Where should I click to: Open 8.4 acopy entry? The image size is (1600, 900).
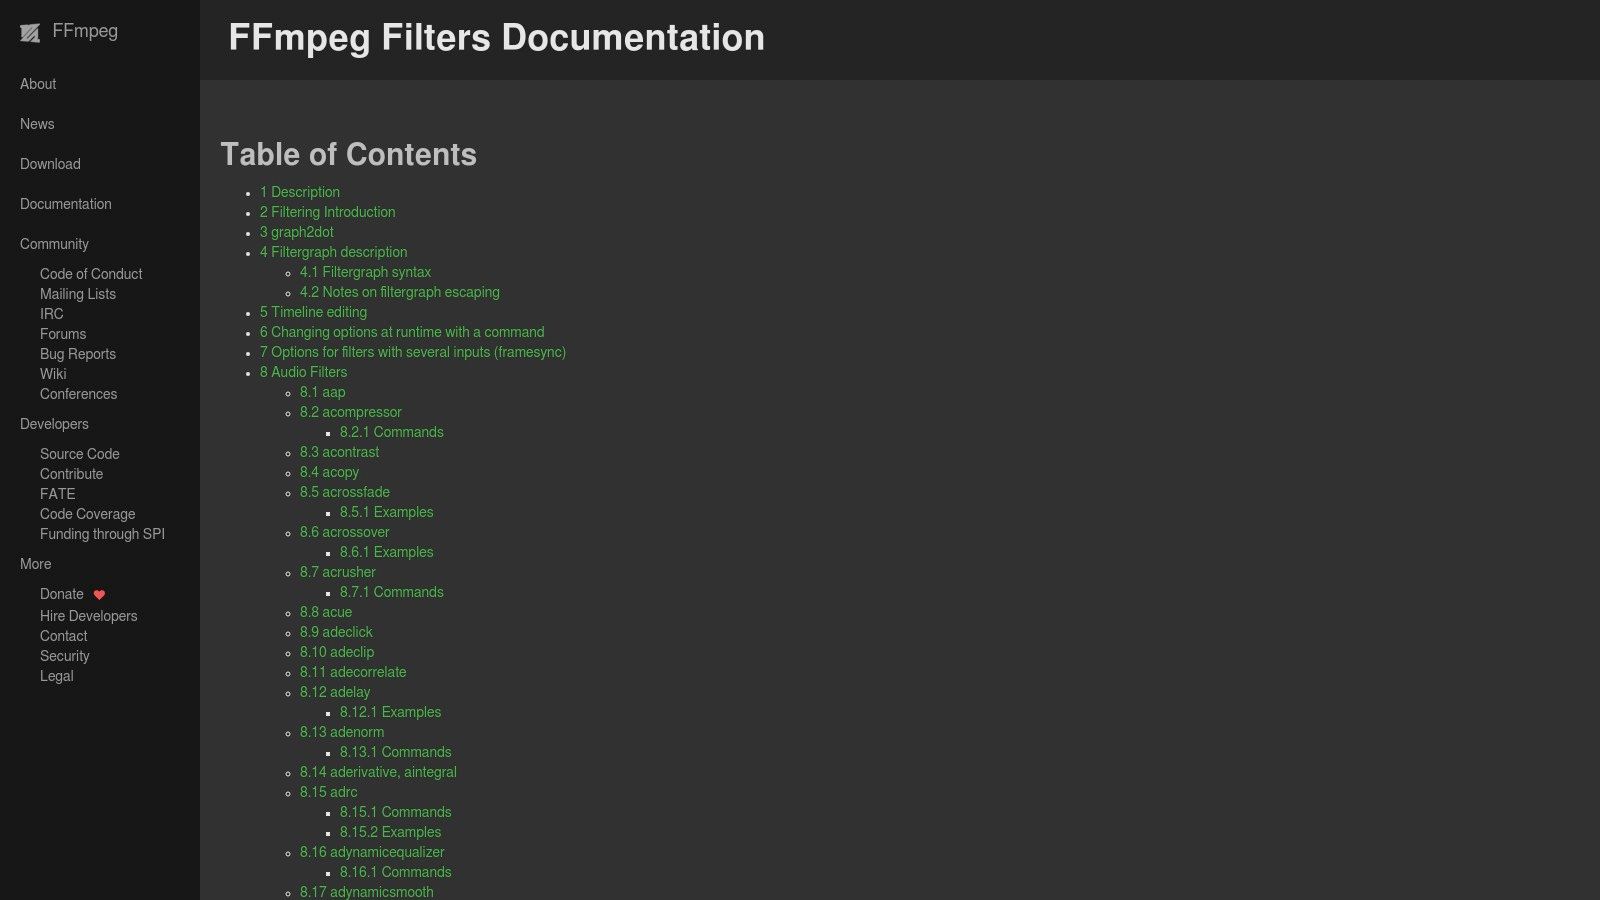tap(329, 472)
